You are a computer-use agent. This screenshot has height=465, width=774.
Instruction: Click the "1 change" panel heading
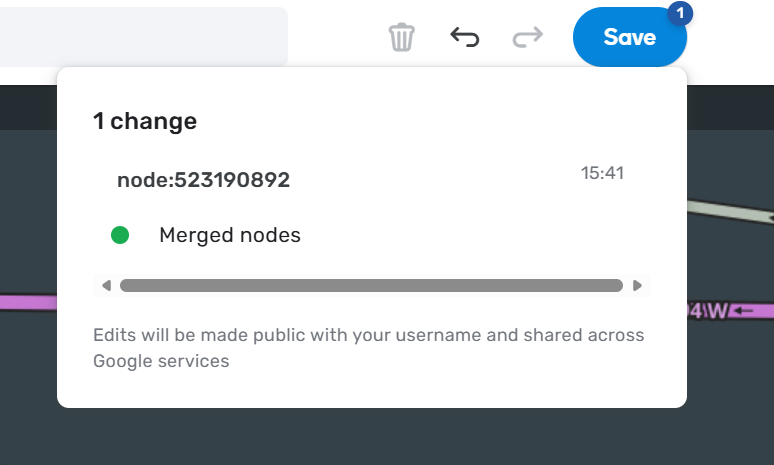(x=145, y=122)
